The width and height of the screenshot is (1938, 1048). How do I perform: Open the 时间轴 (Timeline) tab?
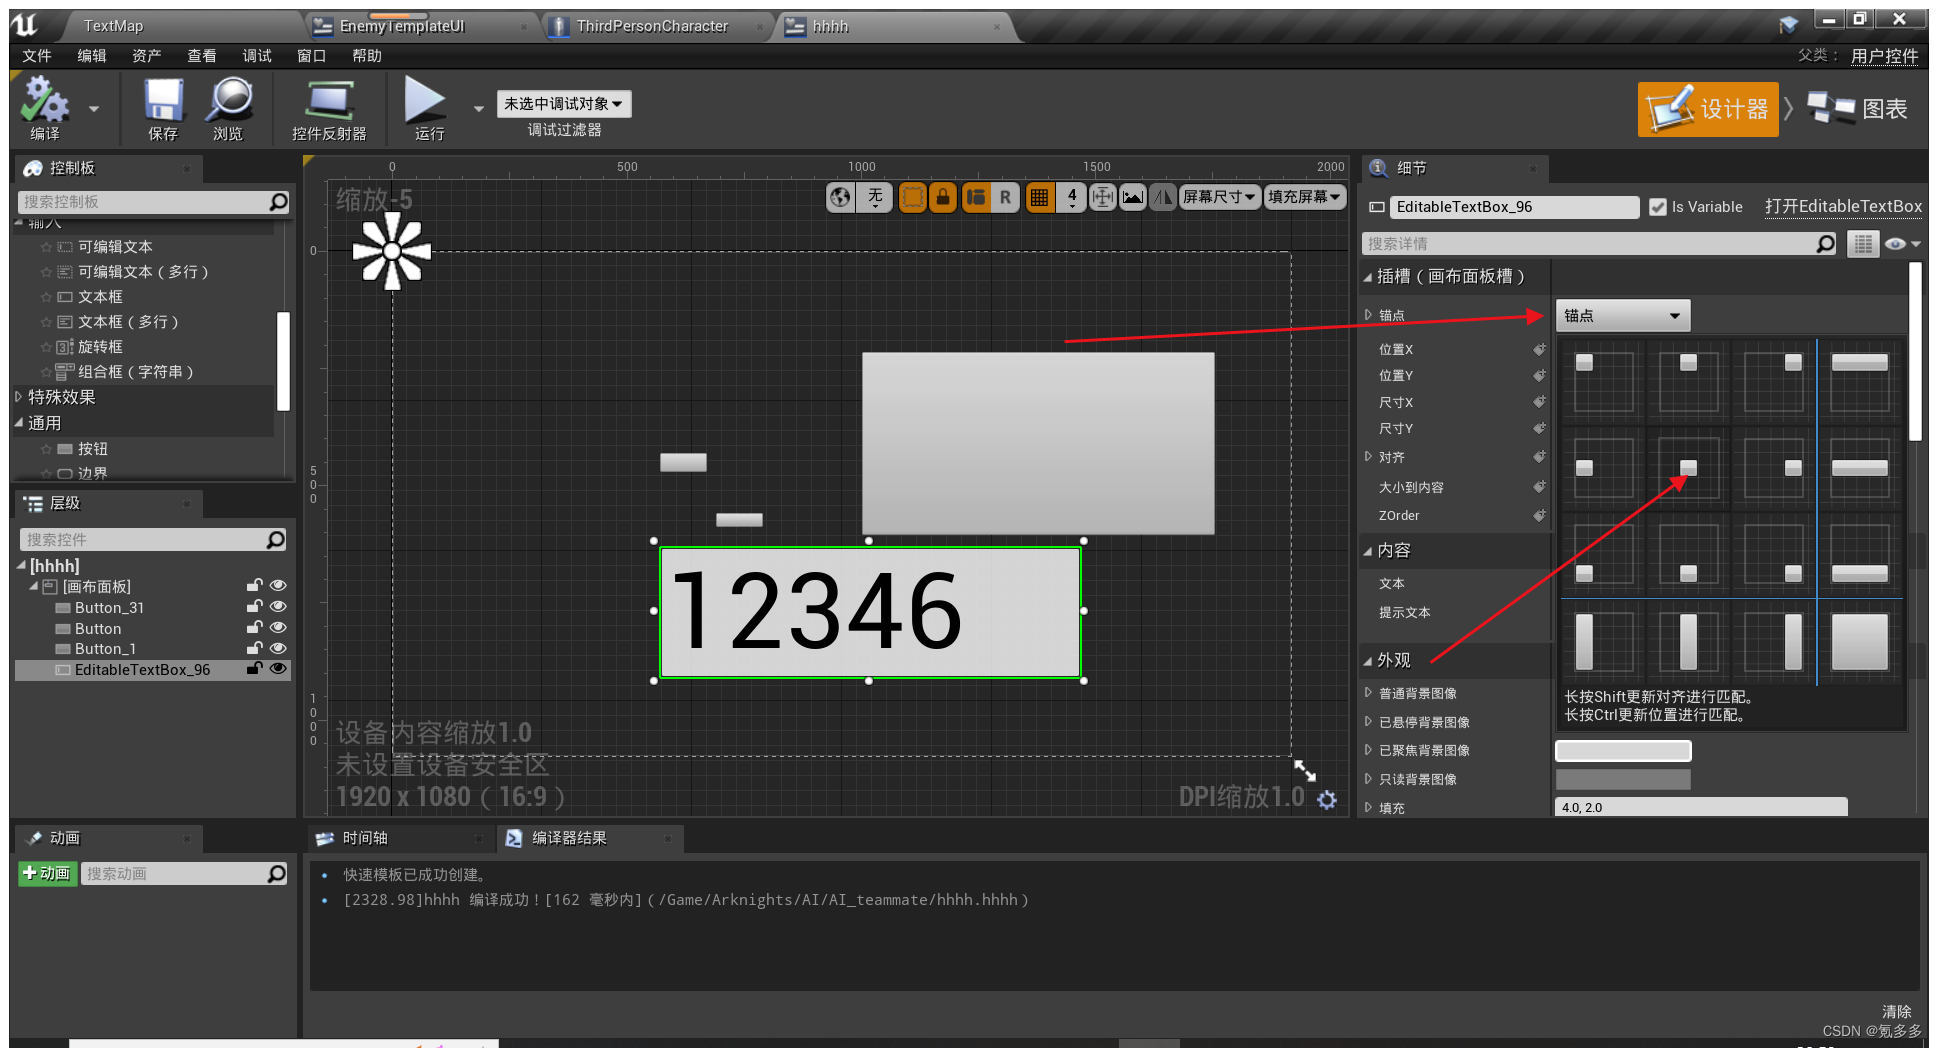click(365, 838)
